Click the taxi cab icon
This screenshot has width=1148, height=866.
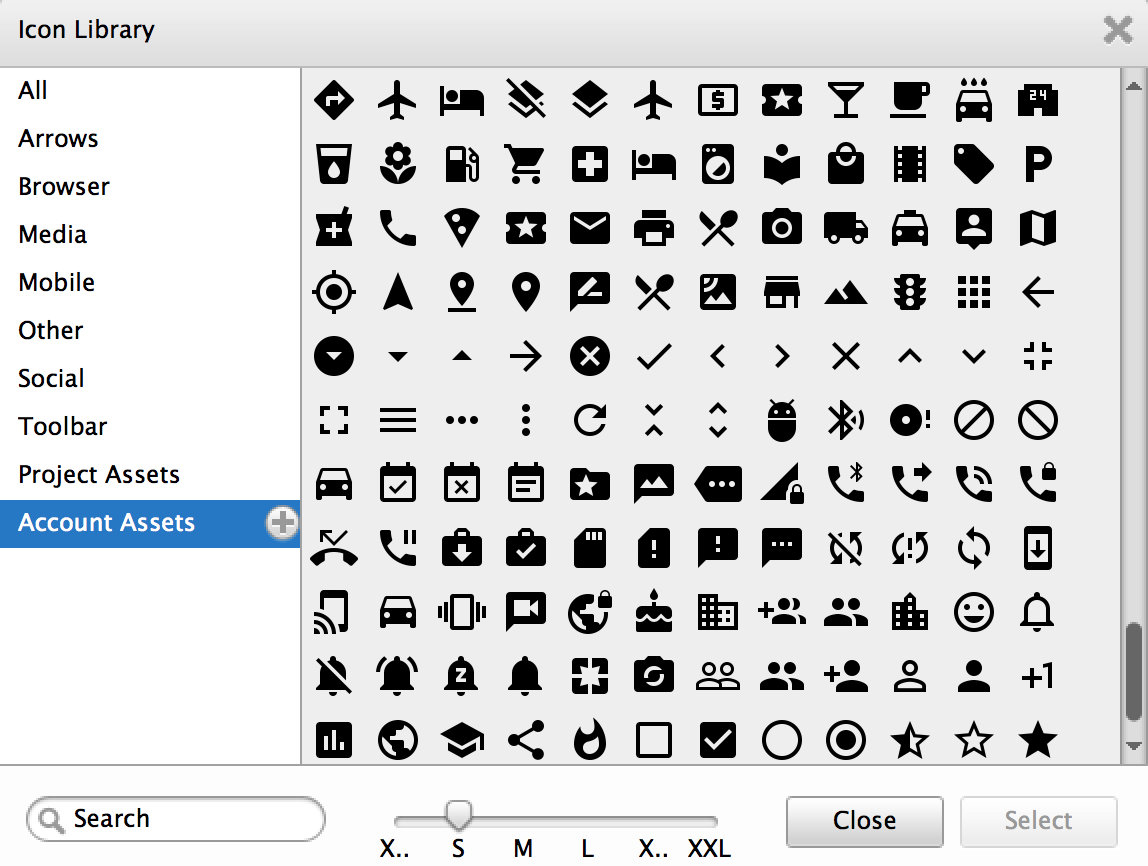pos(909,228)
